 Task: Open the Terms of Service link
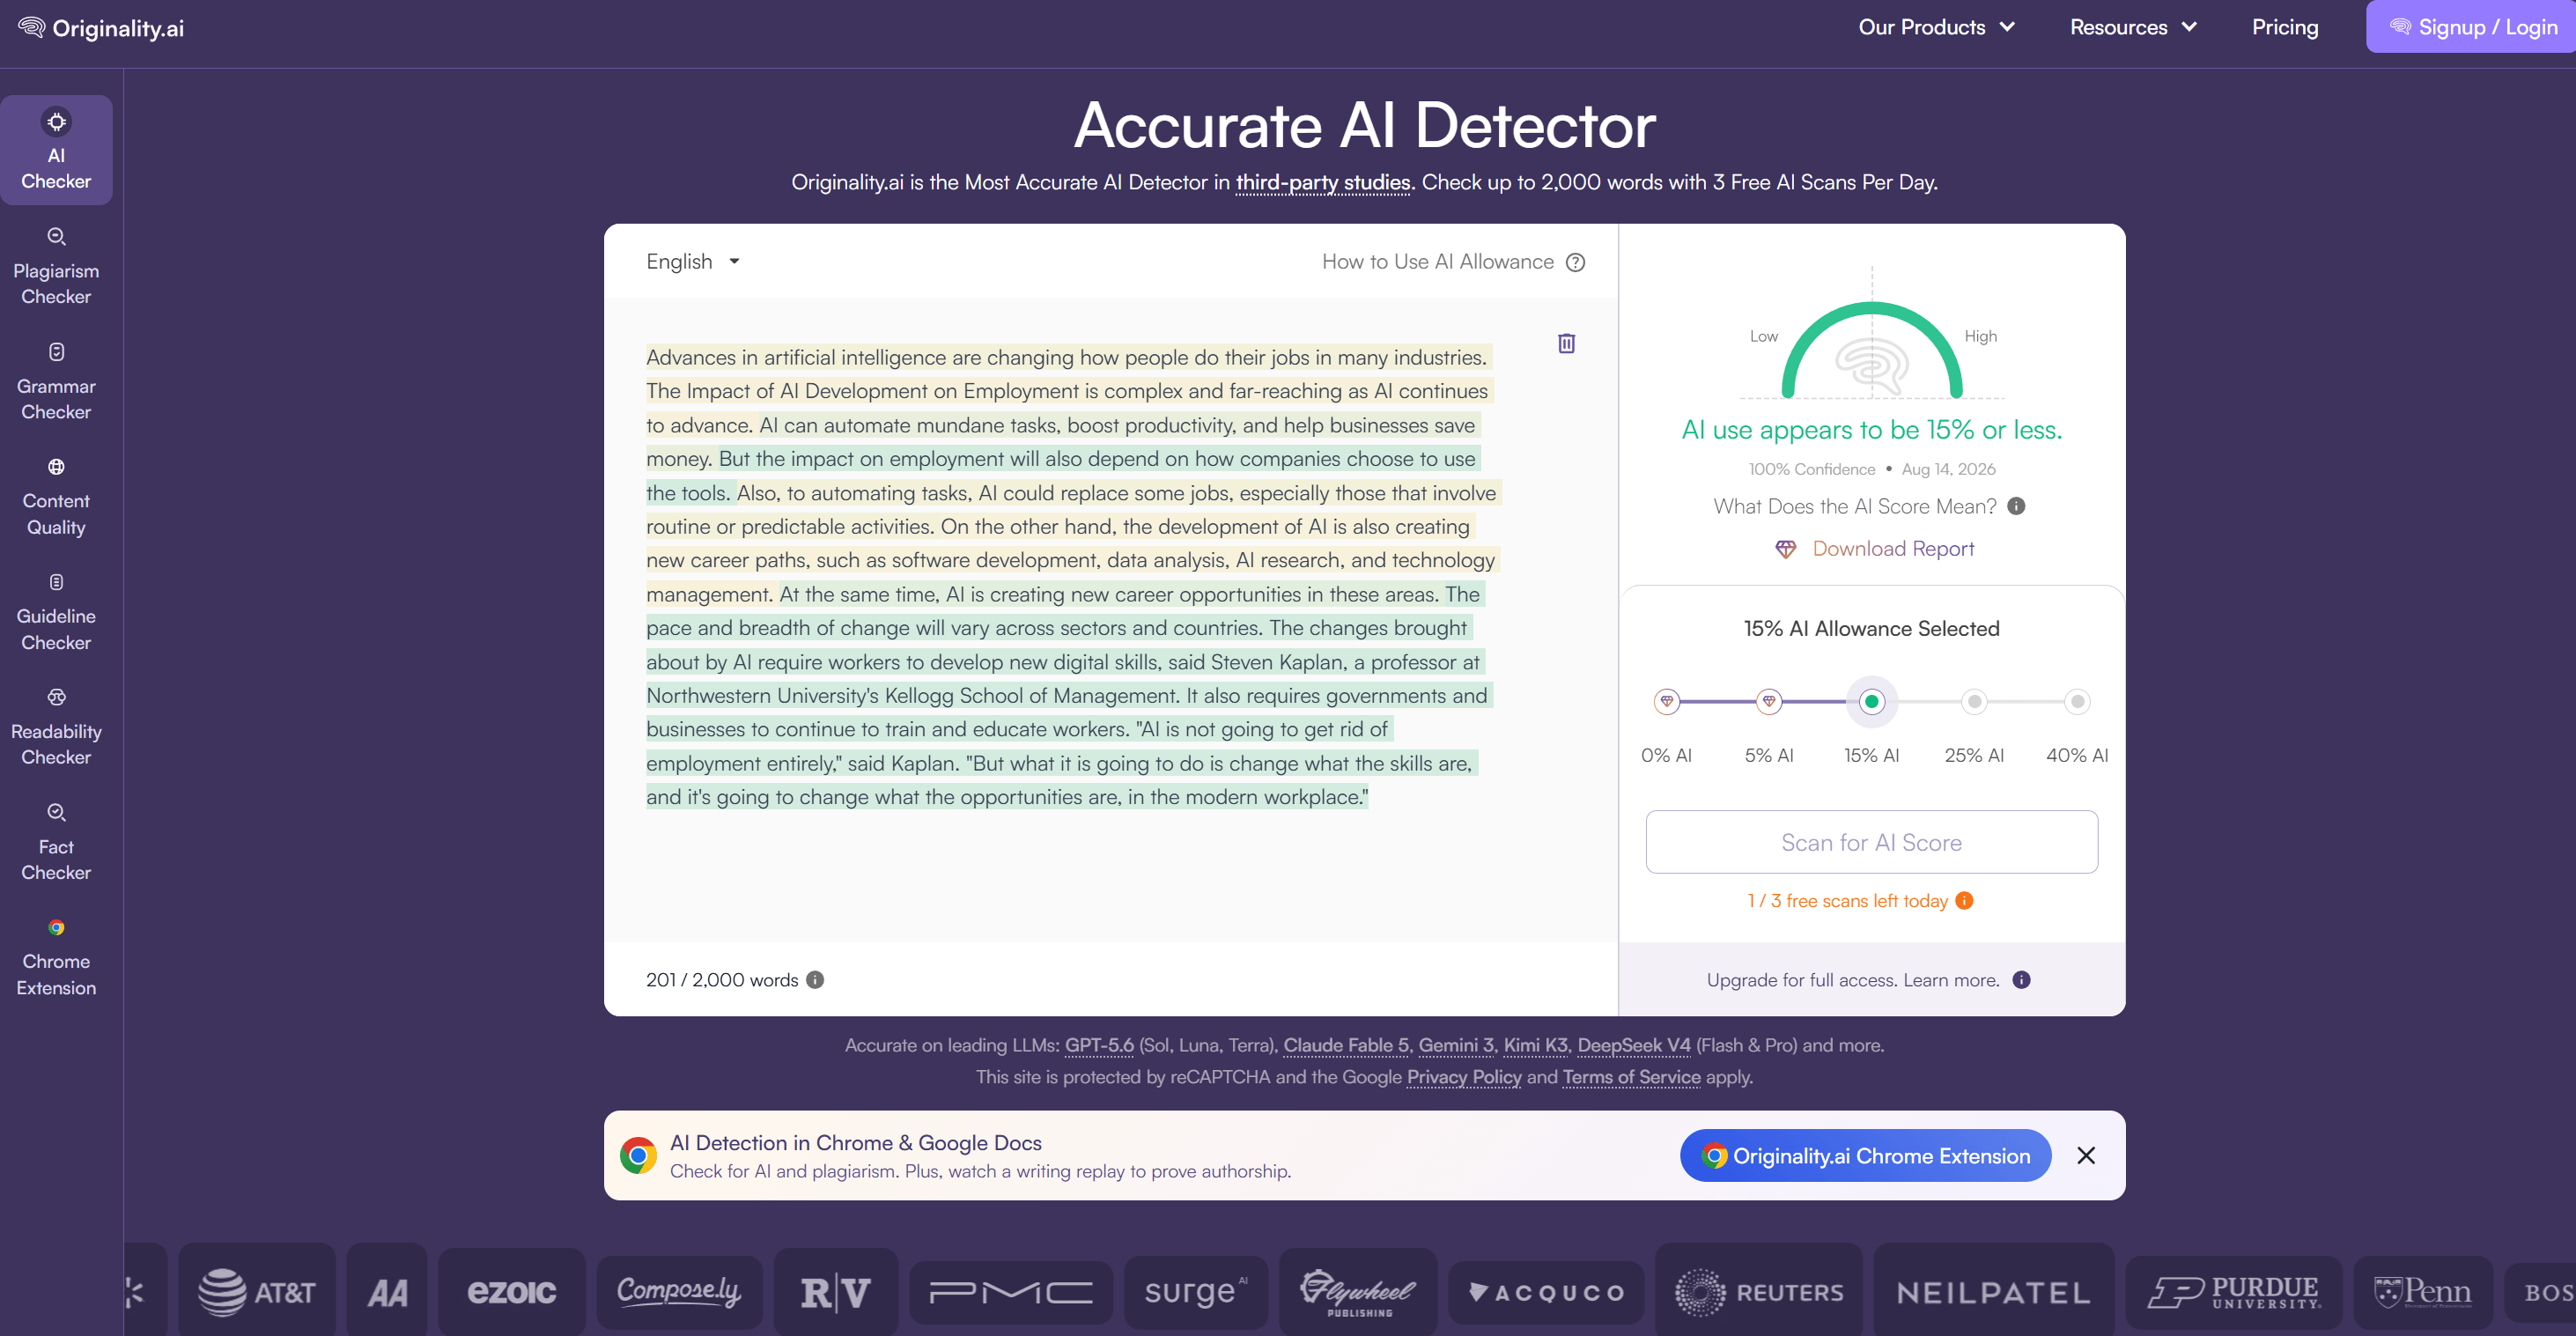1631,1078
